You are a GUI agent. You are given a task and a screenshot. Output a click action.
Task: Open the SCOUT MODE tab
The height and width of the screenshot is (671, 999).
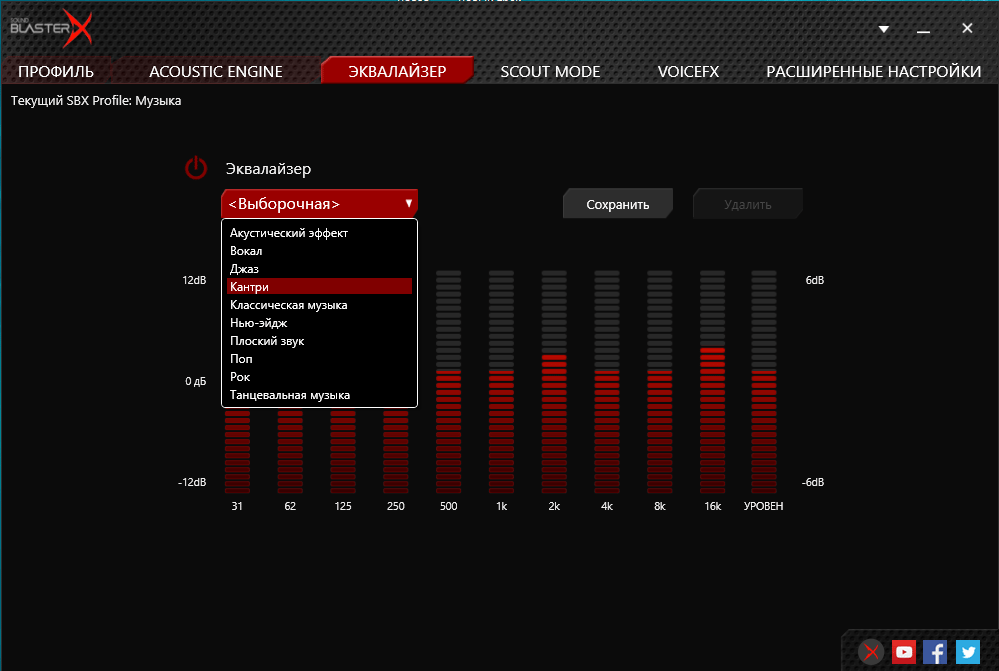(550, 71)
